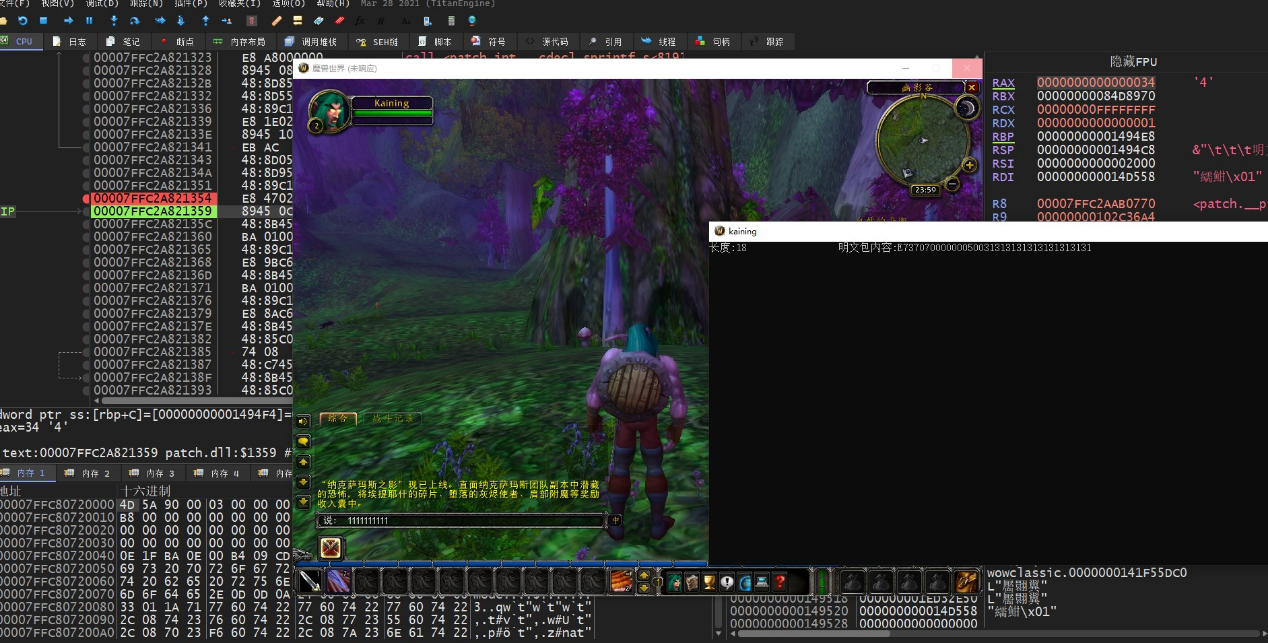Click the chat scroll-to-bottom arrow button
The image size is (1268, 643).
(x=303, y=502)
